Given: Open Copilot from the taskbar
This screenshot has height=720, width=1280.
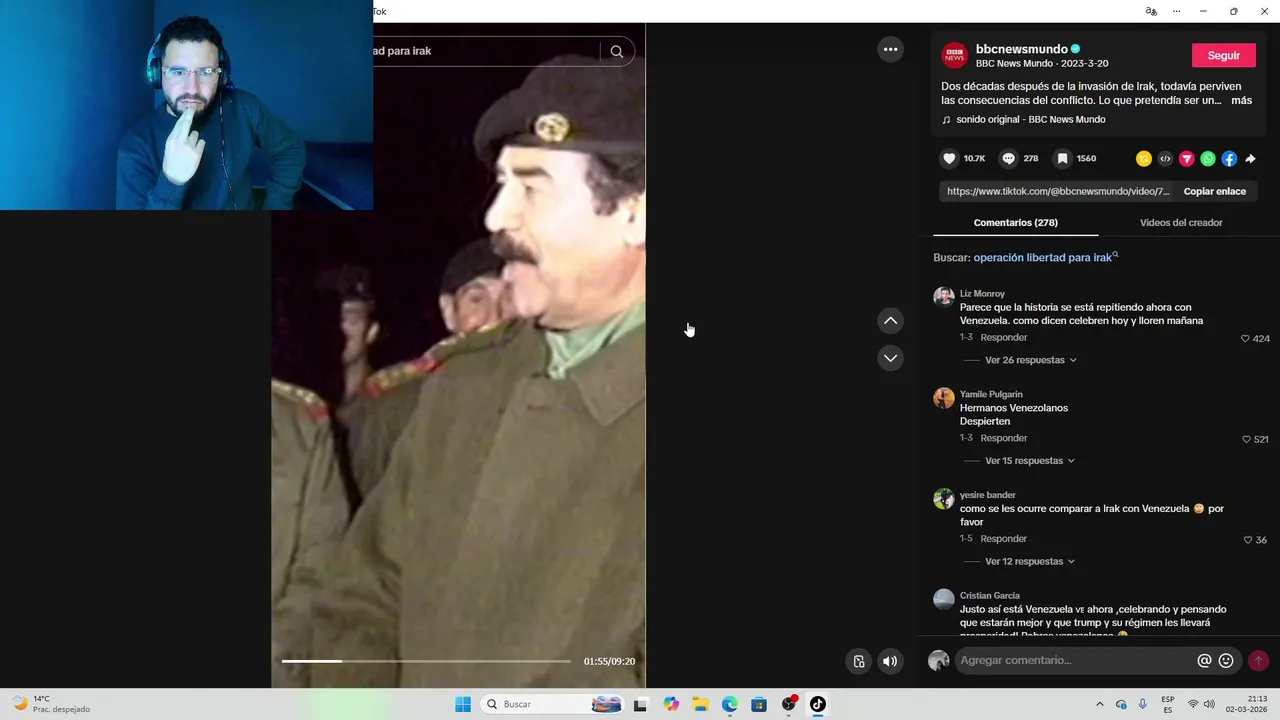Looking at the screenshot, I should pyautogui.click(x=671, y=704).
